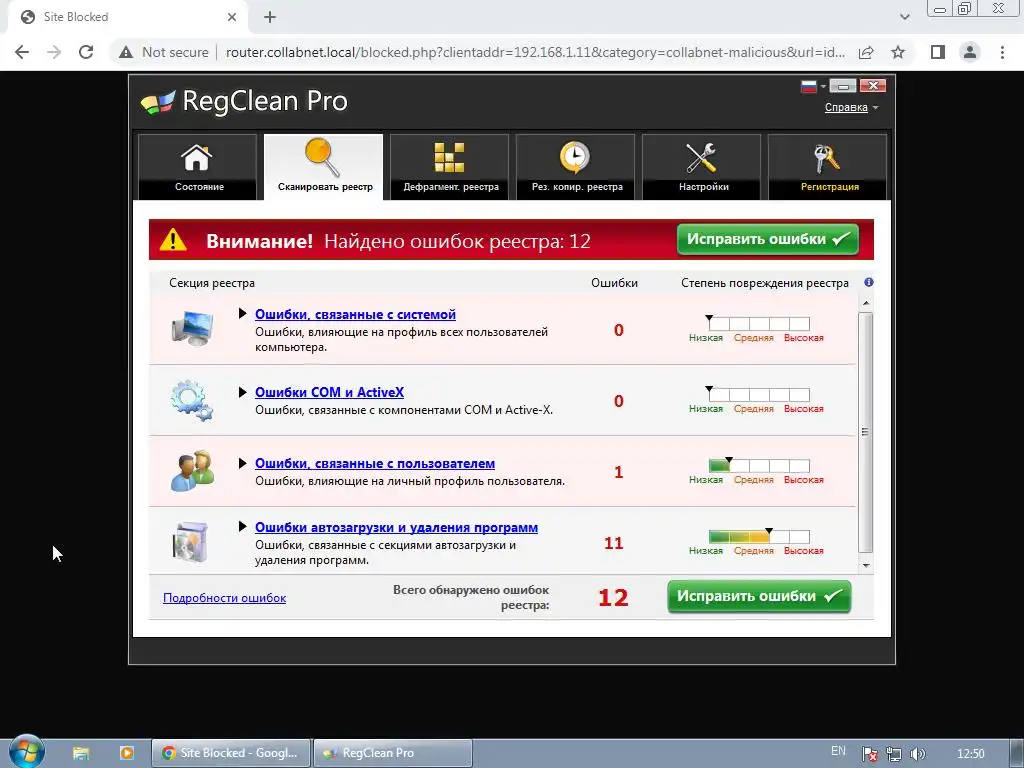The image size is (1024, 768).
Task: Expand Ошибки автозагрузки и удаления программ triangle
Action: (242, 526)
